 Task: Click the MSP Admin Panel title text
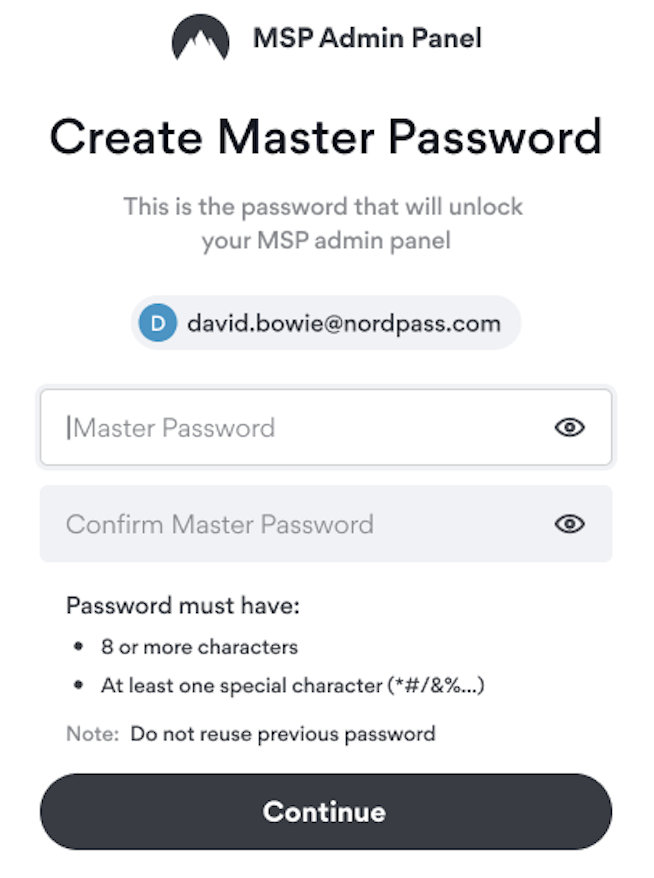coord(367,38)
